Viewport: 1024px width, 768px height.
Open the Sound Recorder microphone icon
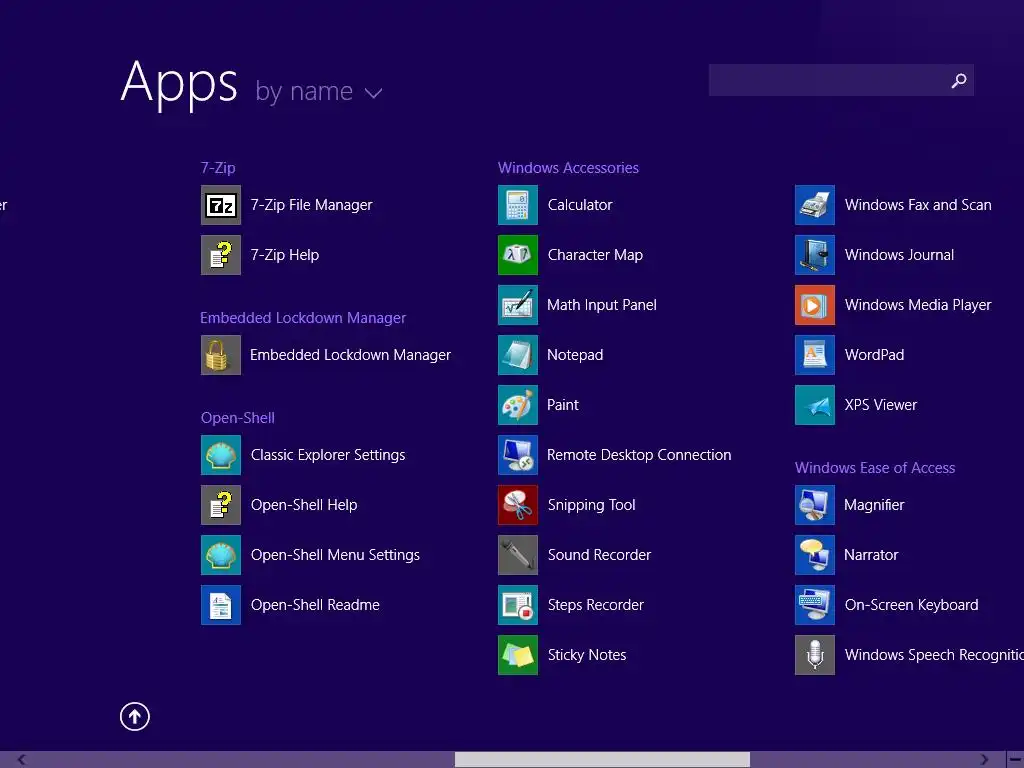(518, 555)
